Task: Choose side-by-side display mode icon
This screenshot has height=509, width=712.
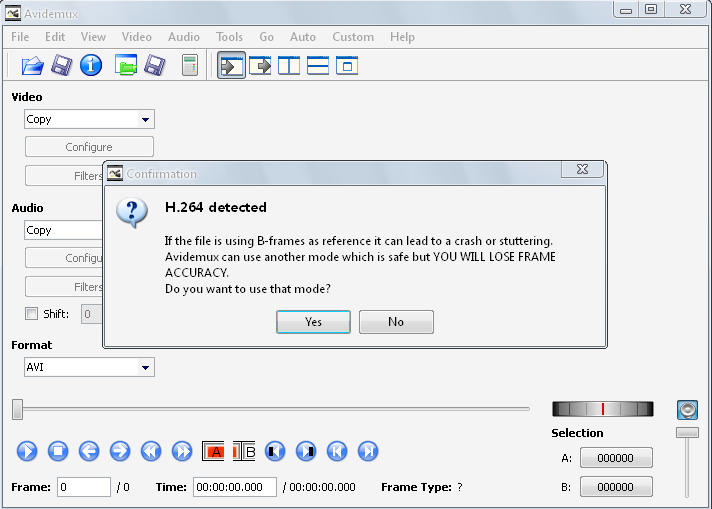Action: [289, 66]
